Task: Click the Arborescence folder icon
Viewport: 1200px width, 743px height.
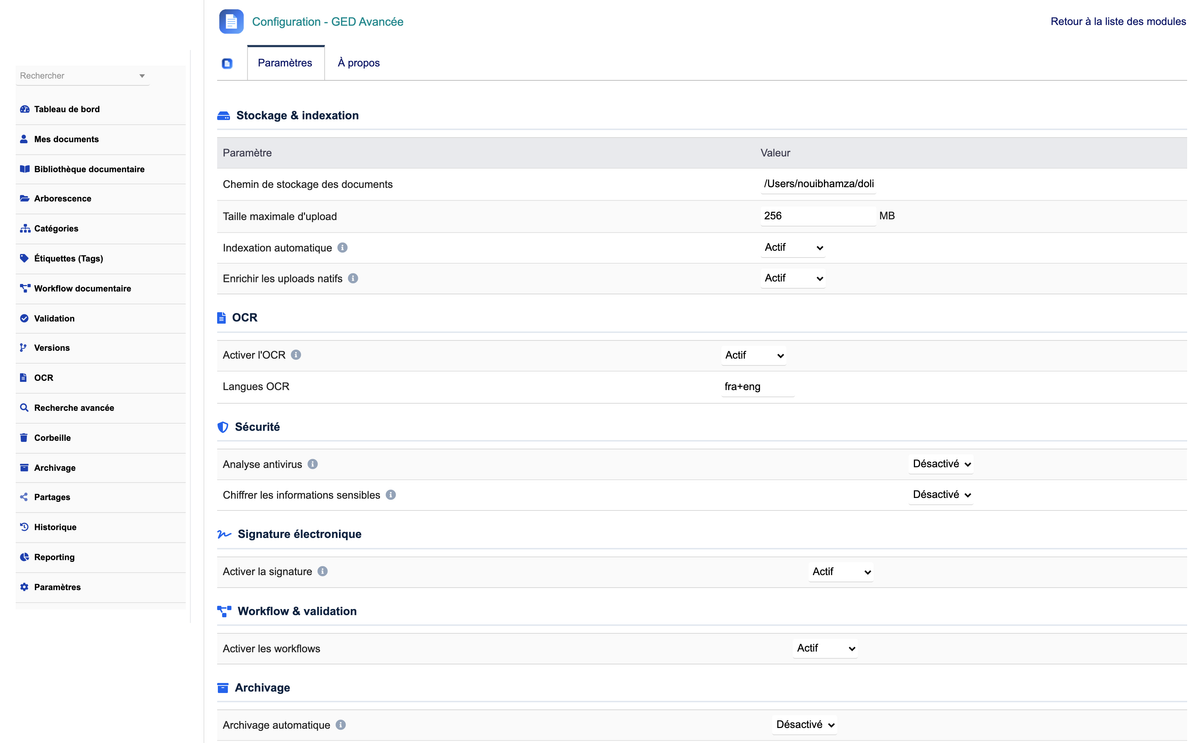Action: (24, 199)
